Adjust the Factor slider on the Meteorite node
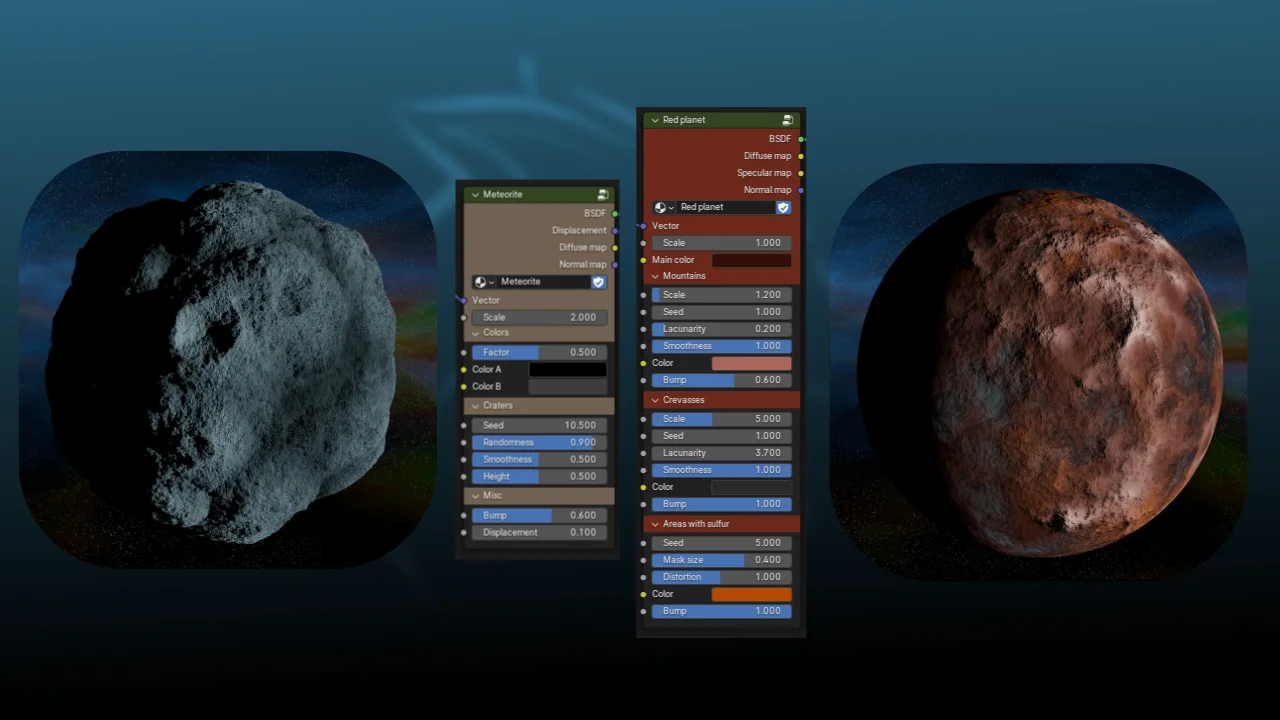This screenshot has height=720, width=1280. [x=538, y=352]
